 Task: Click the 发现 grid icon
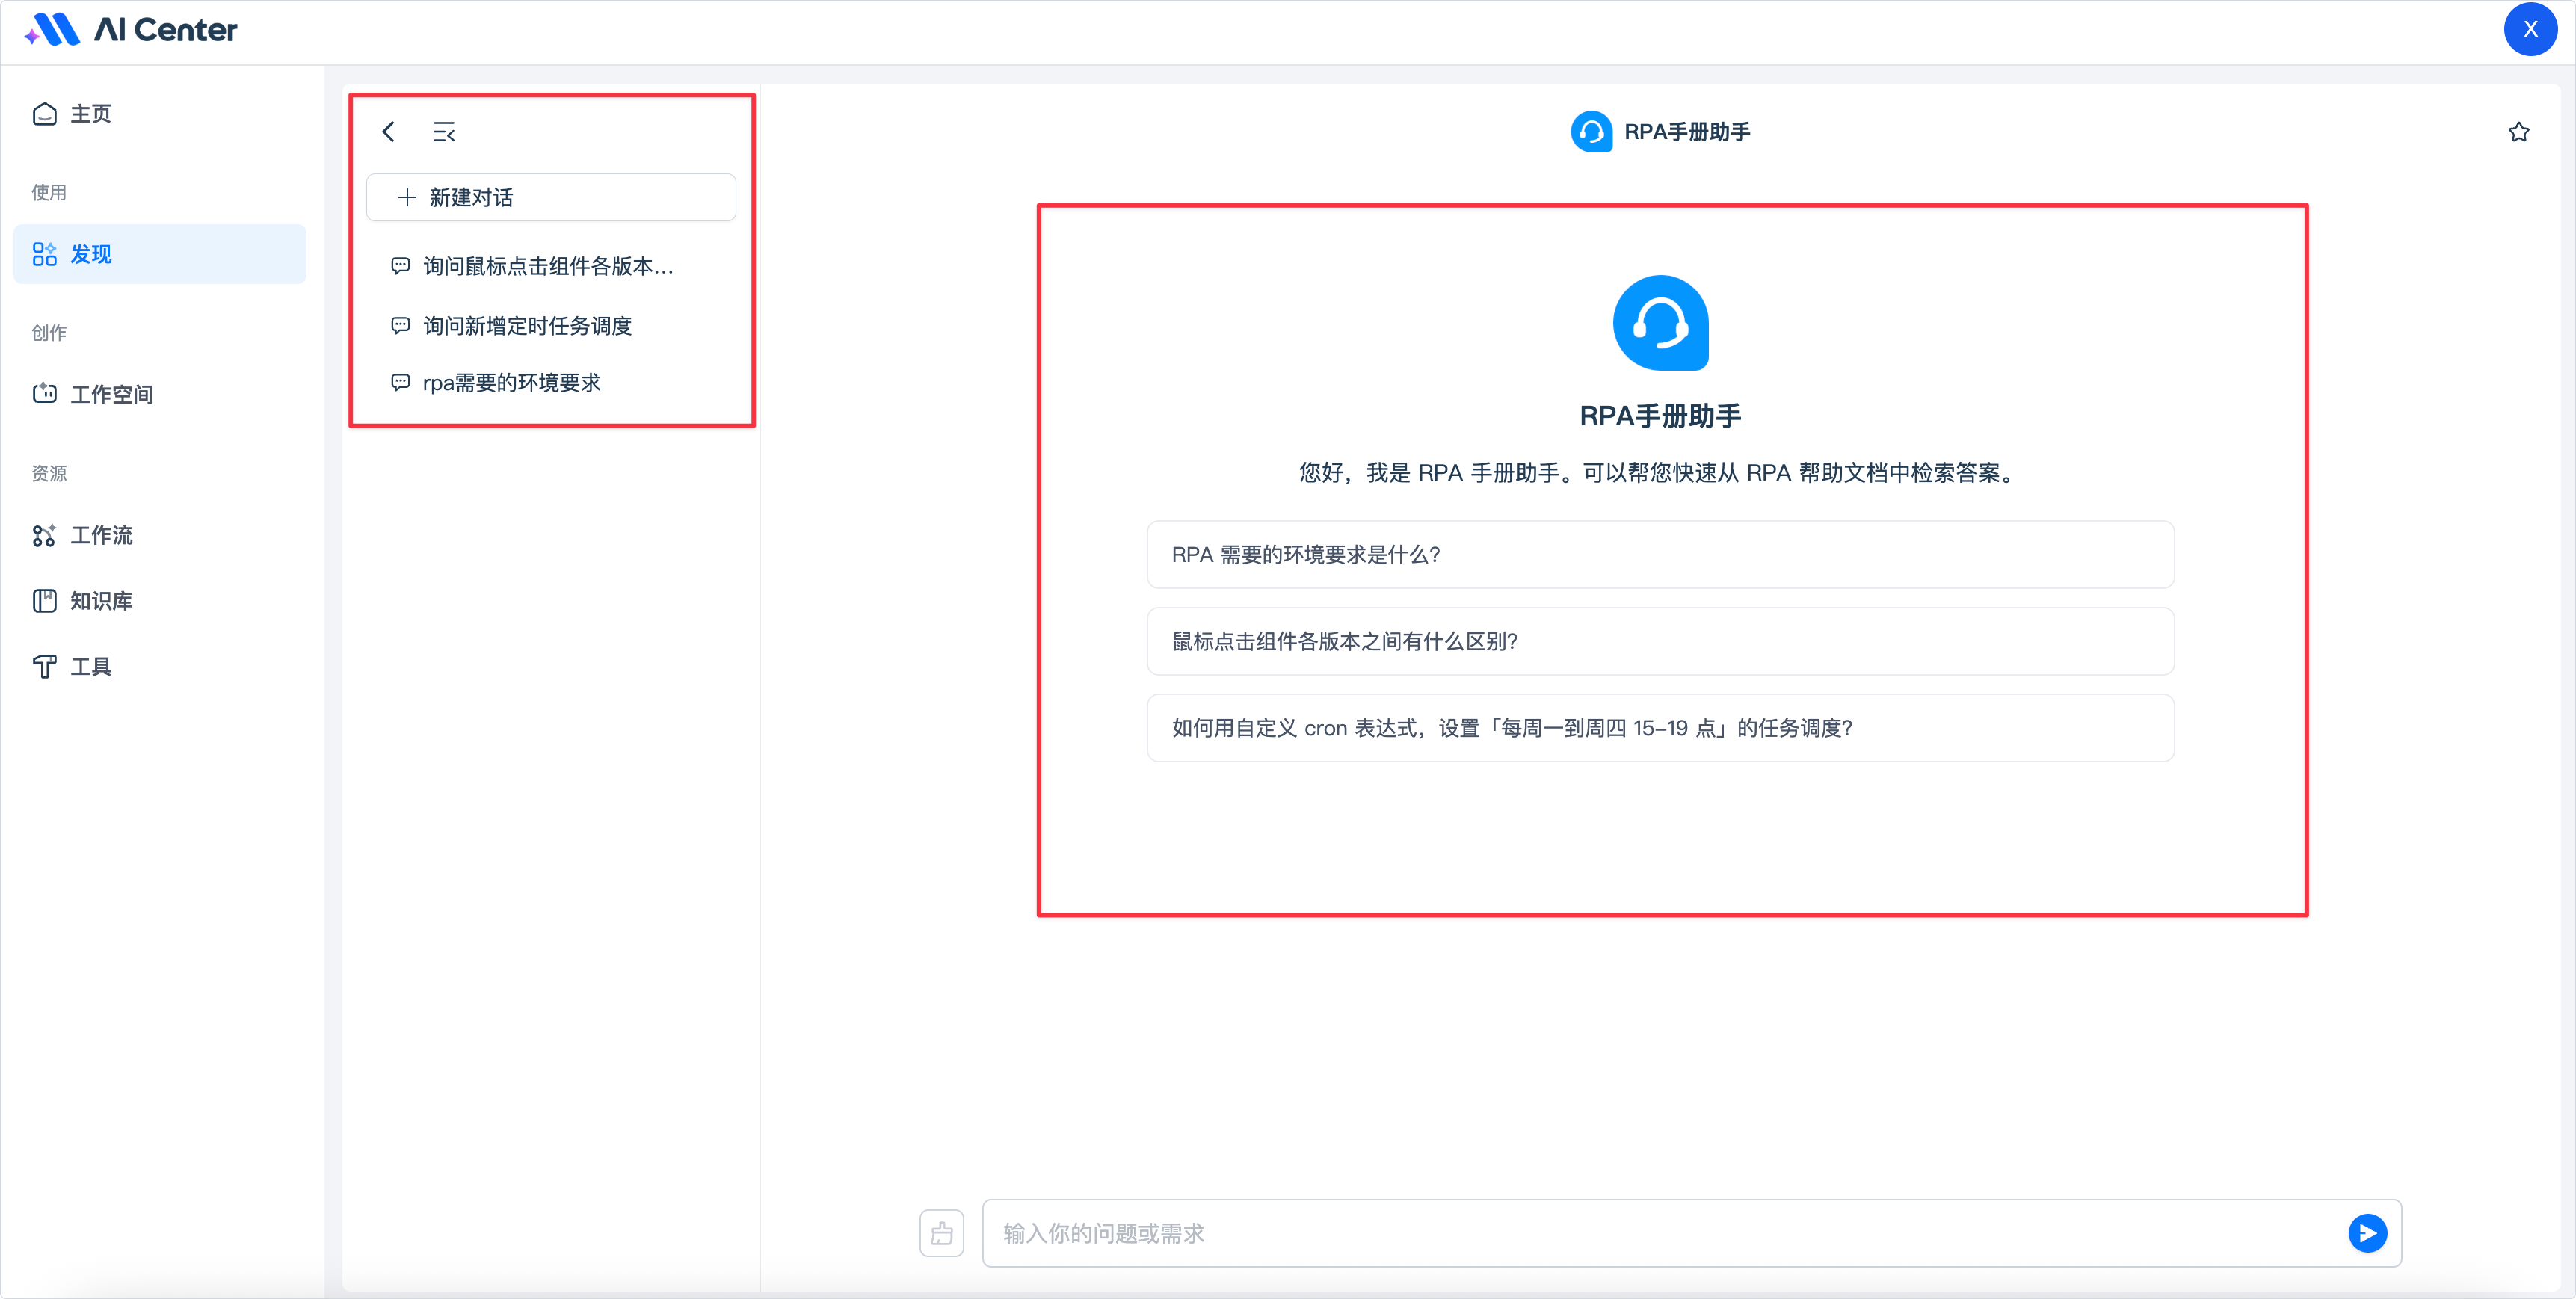point(44,254)
